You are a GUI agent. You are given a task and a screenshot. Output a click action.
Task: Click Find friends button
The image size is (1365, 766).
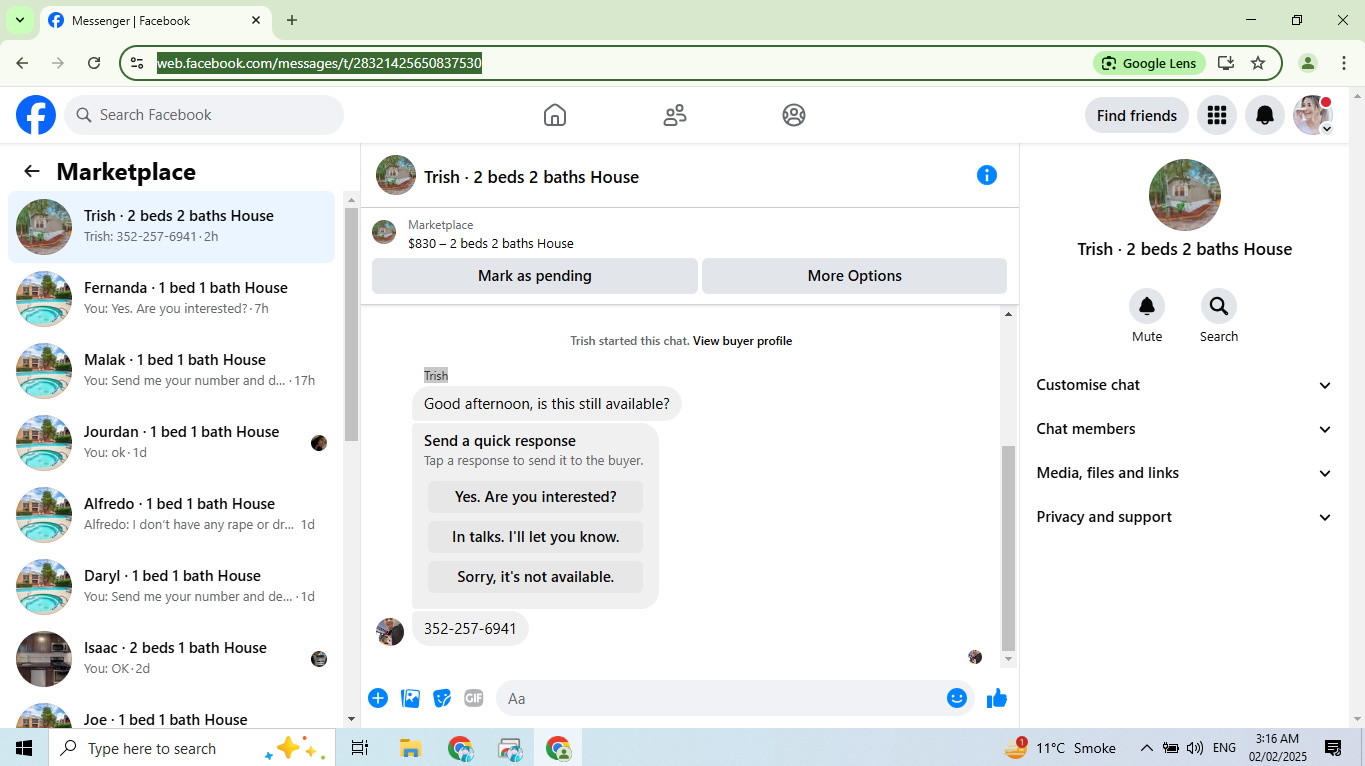point(1137,115)
